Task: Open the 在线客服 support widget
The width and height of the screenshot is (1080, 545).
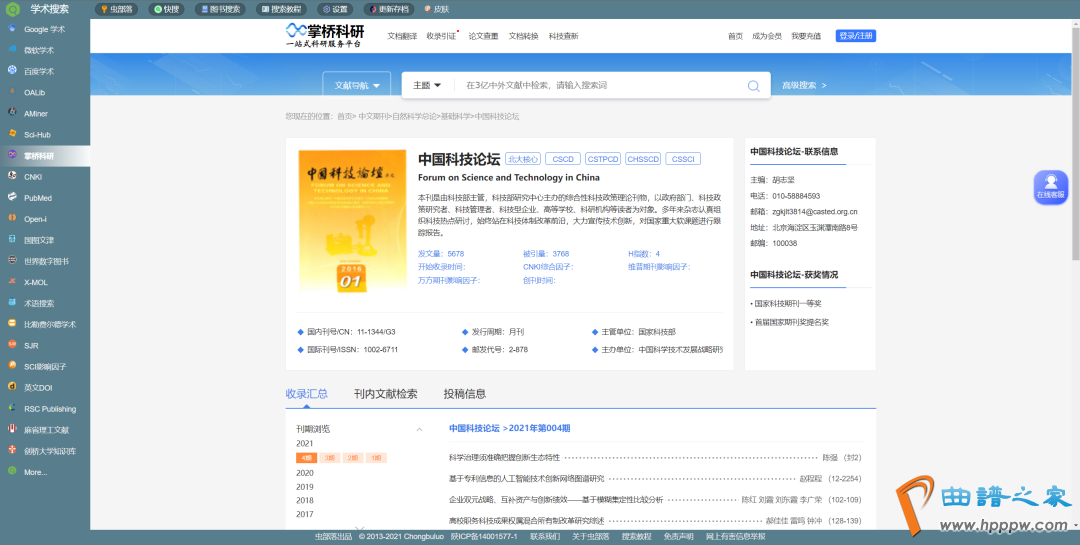Action: 1051,186
